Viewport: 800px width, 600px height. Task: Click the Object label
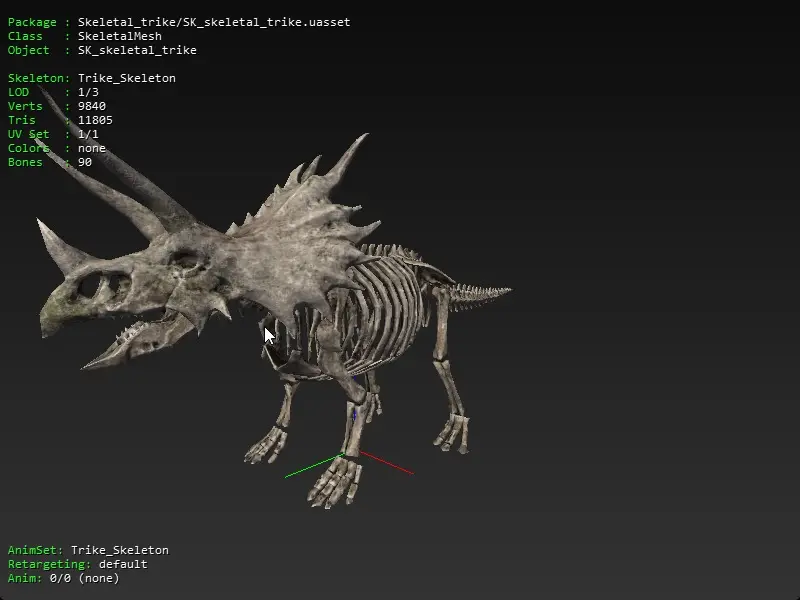pyautogui.click(x=29, y=51)
